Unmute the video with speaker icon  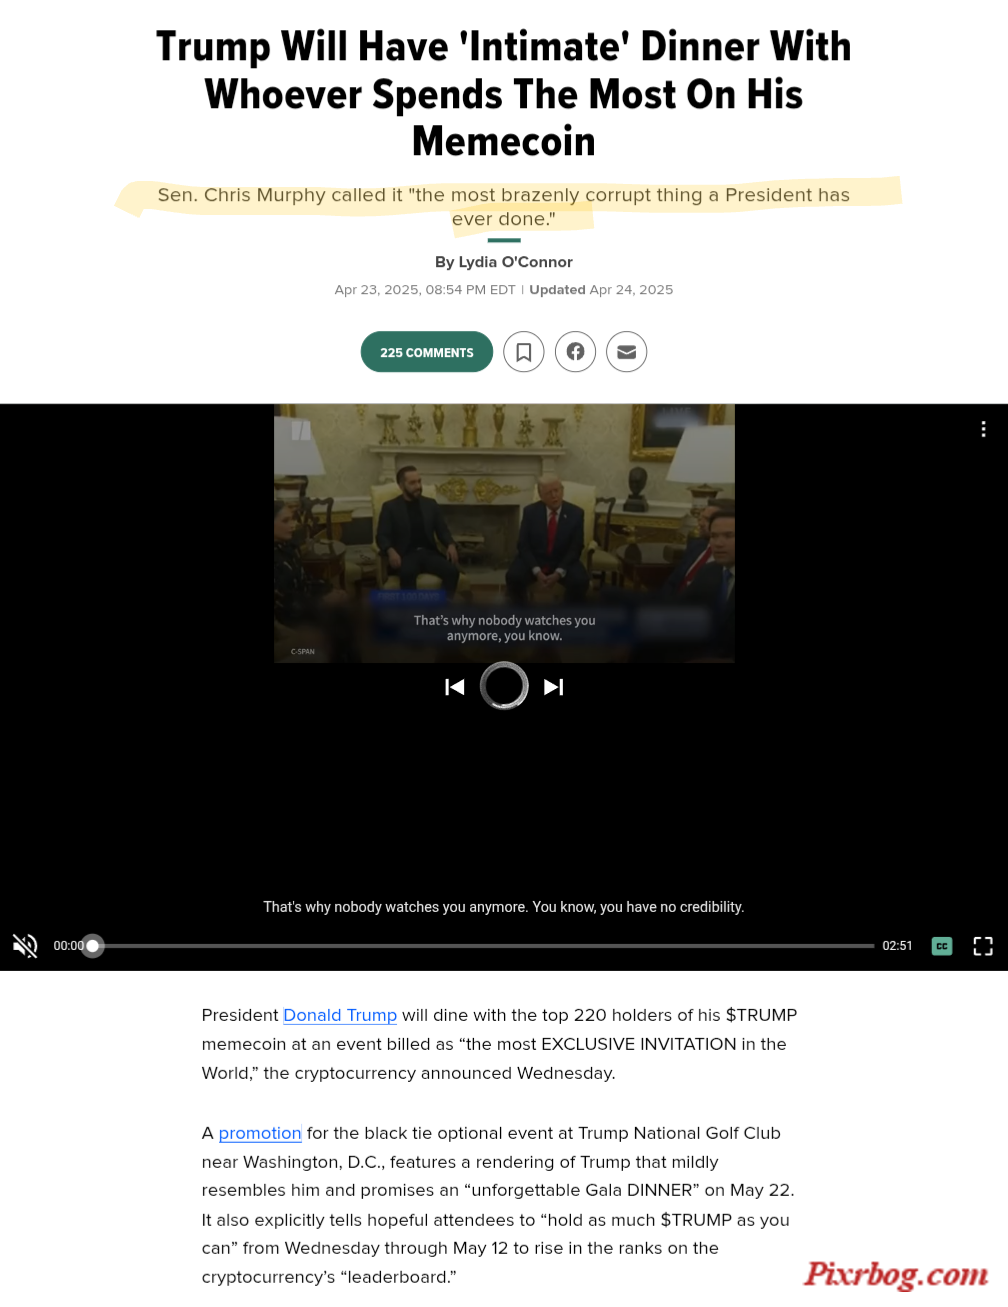[25, 946]
